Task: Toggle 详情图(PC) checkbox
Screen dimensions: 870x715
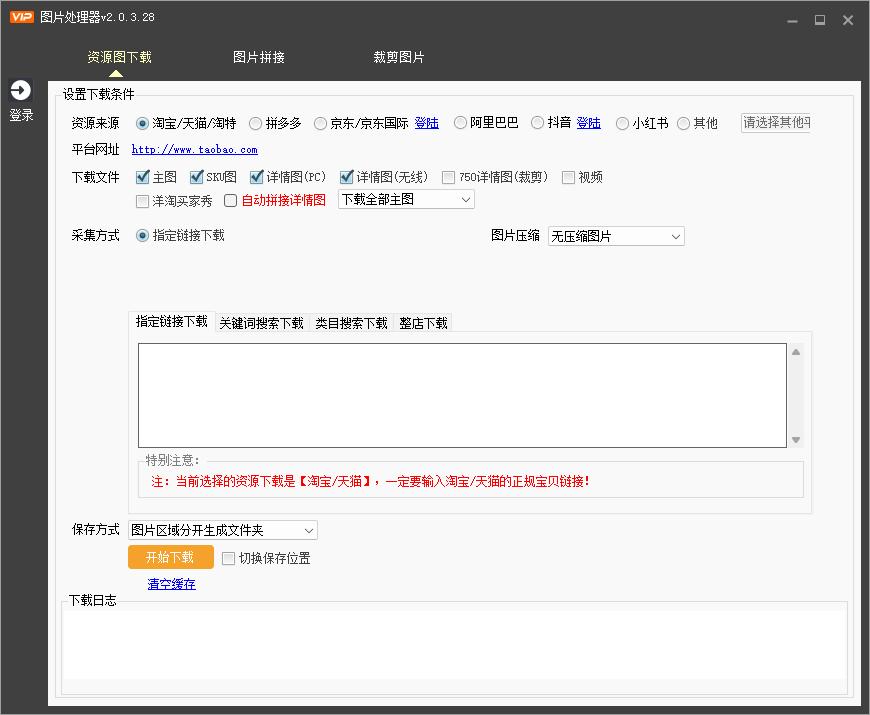Action: [x=256, y=177]
